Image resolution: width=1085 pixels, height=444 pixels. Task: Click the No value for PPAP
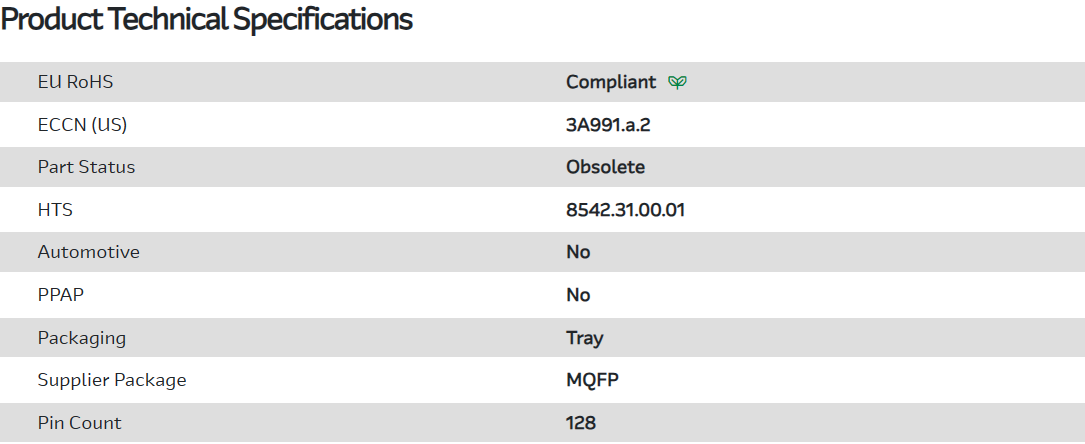pos(578,295)
